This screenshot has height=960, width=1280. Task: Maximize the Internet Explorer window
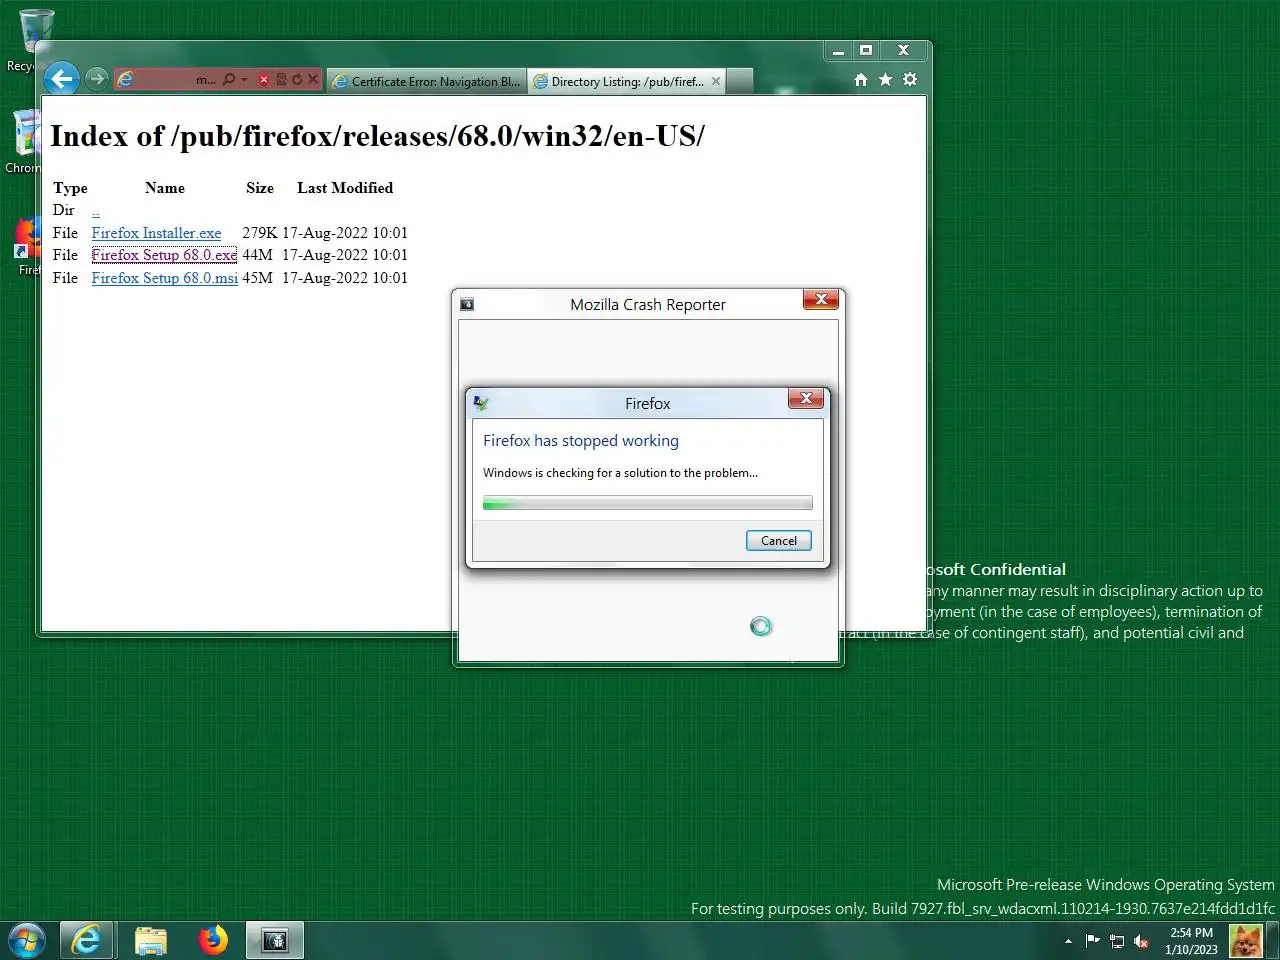866,51
